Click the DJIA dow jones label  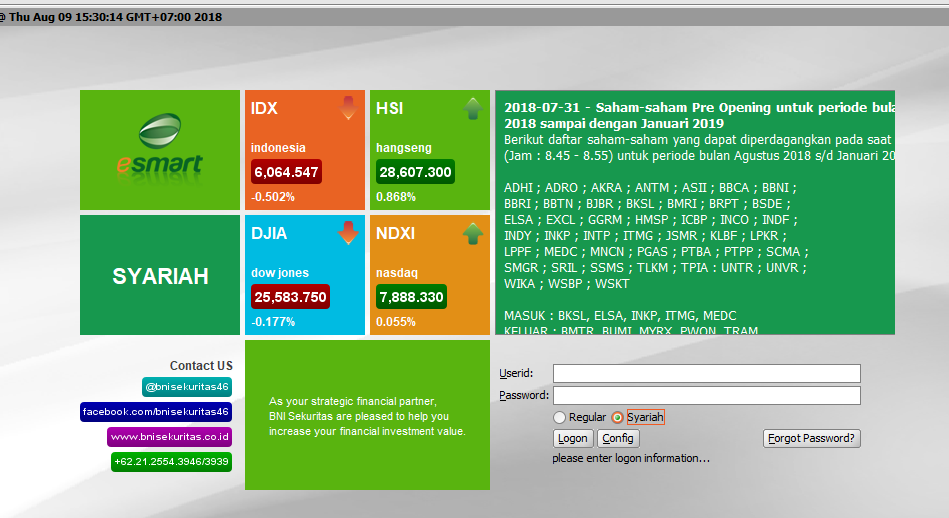(x=280, y=272)
